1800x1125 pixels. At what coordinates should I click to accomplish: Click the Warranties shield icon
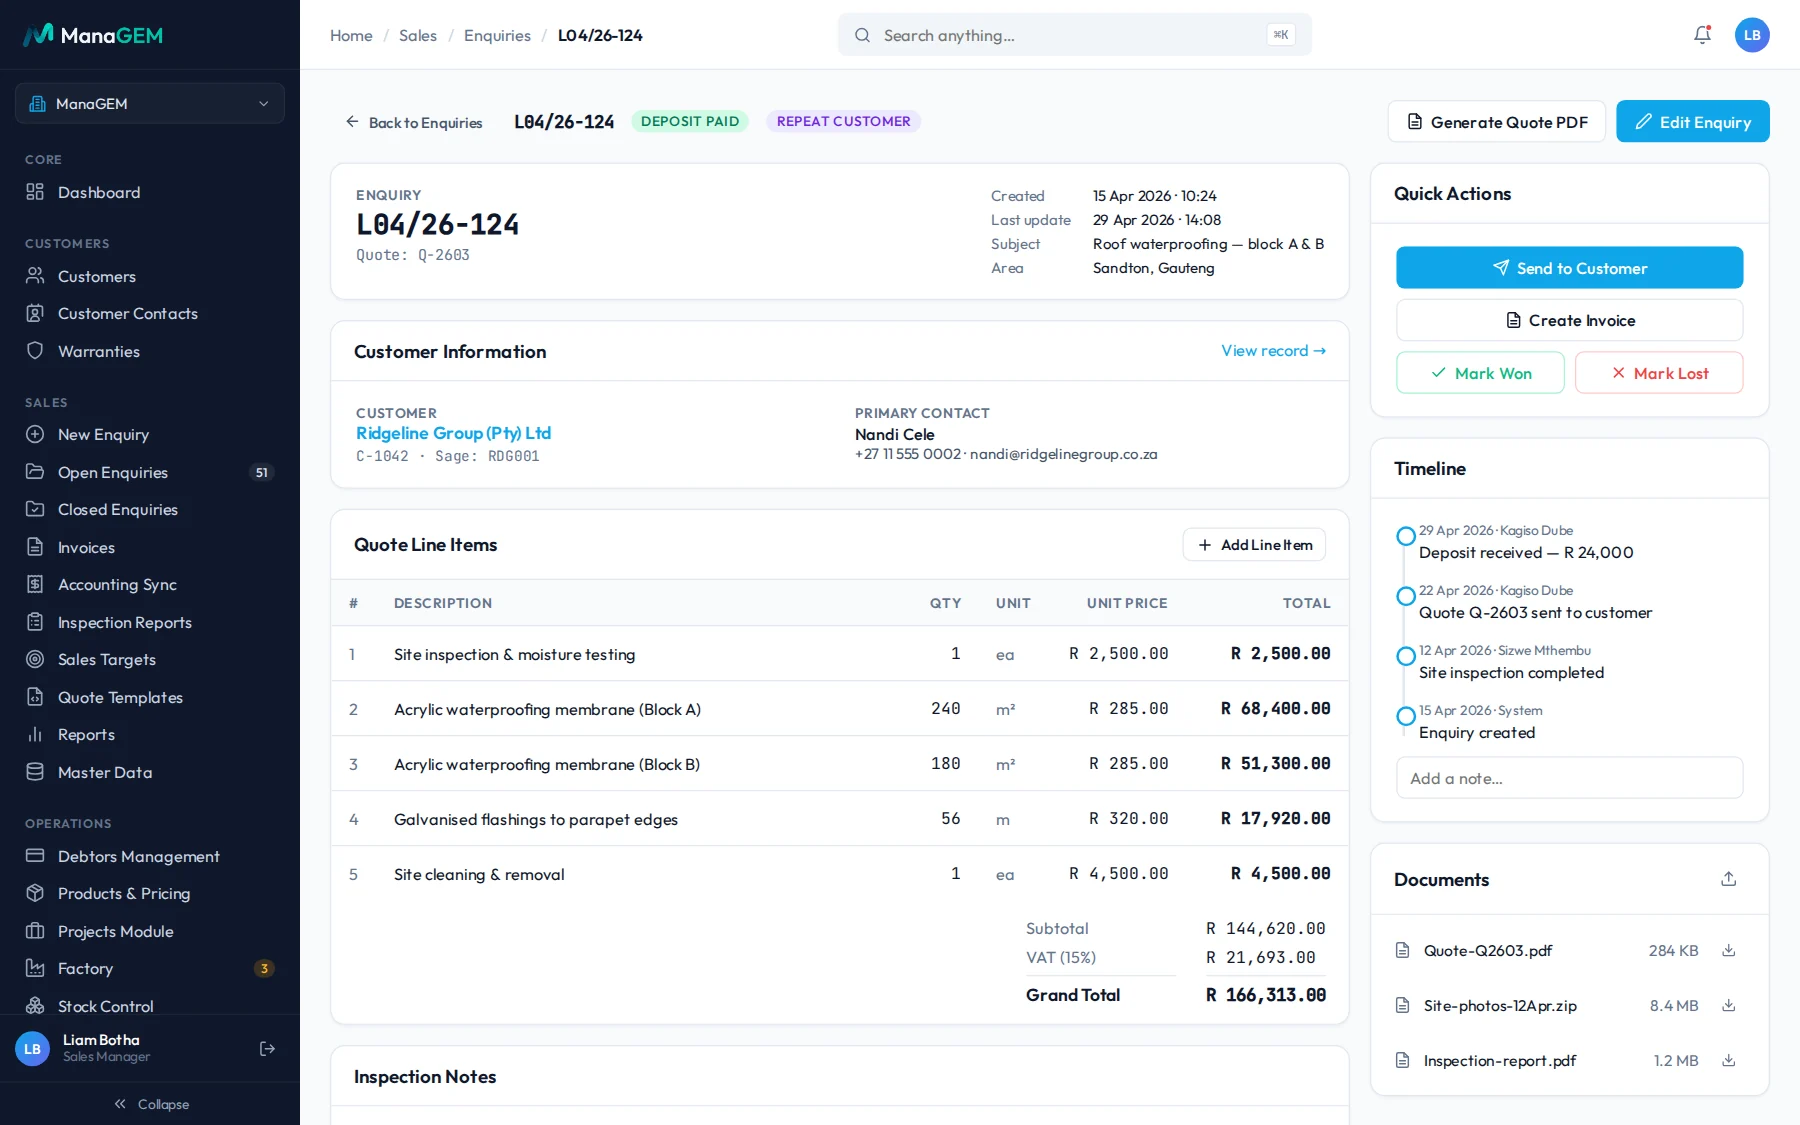(35, 351)
